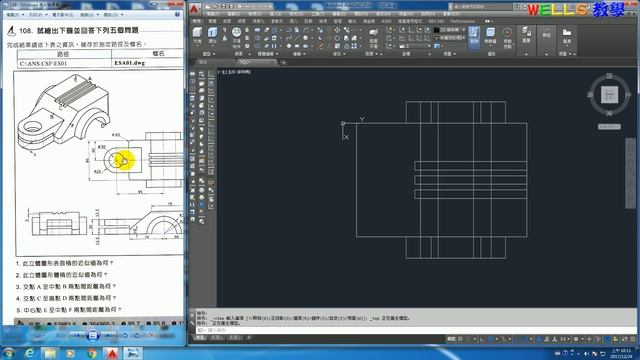Viewport: 640px width, 360px height.
Task: Click the command line customize wrench icon
Action: click(192, 323)
